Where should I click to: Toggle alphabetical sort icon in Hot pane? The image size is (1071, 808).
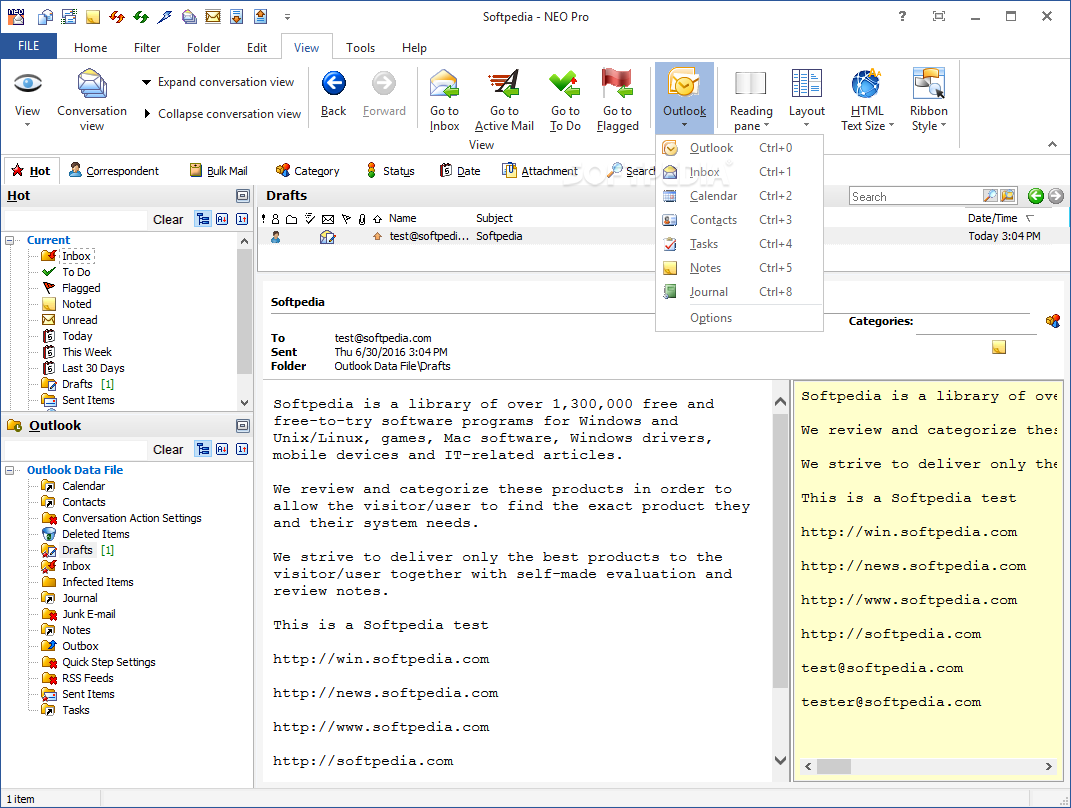(x=222, y=219)
